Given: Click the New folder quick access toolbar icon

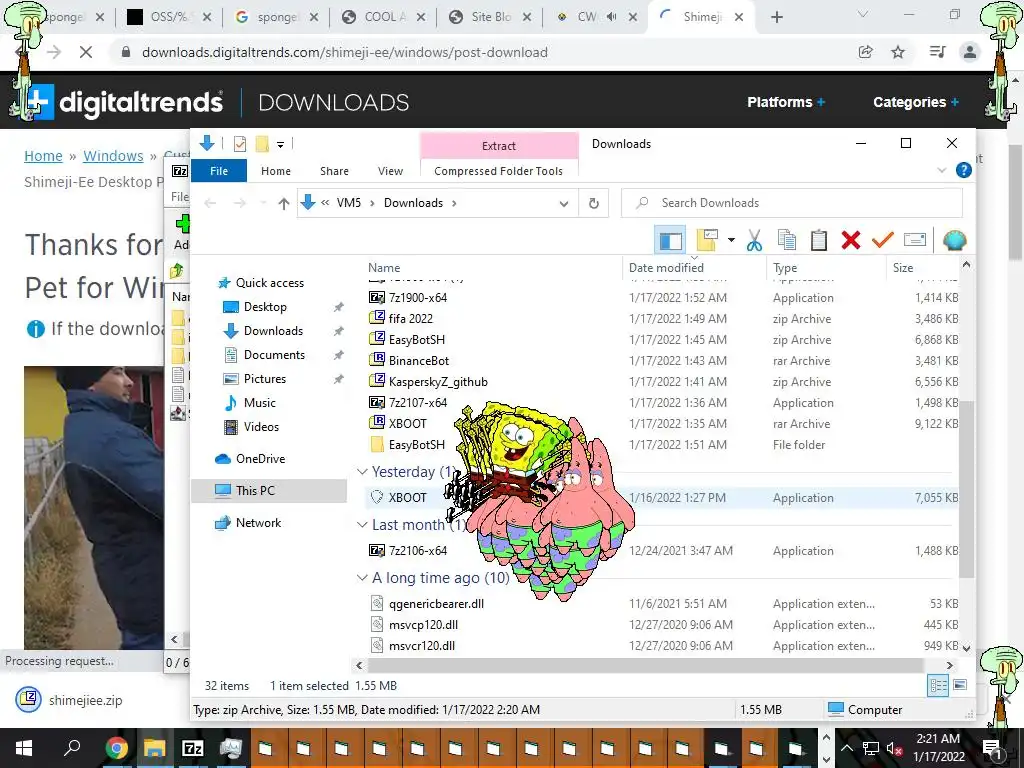Looking at the screenshot, I should pos(262,144).
